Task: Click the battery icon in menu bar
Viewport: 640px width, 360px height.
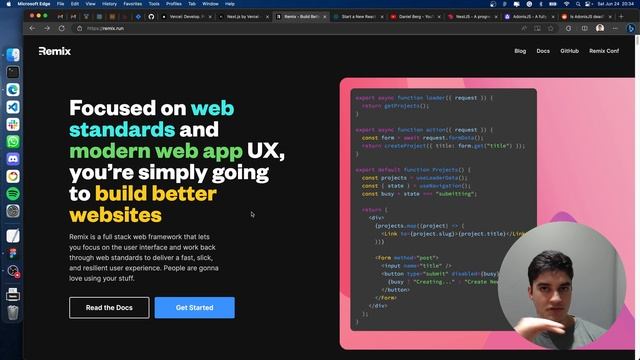Action: 553,4
